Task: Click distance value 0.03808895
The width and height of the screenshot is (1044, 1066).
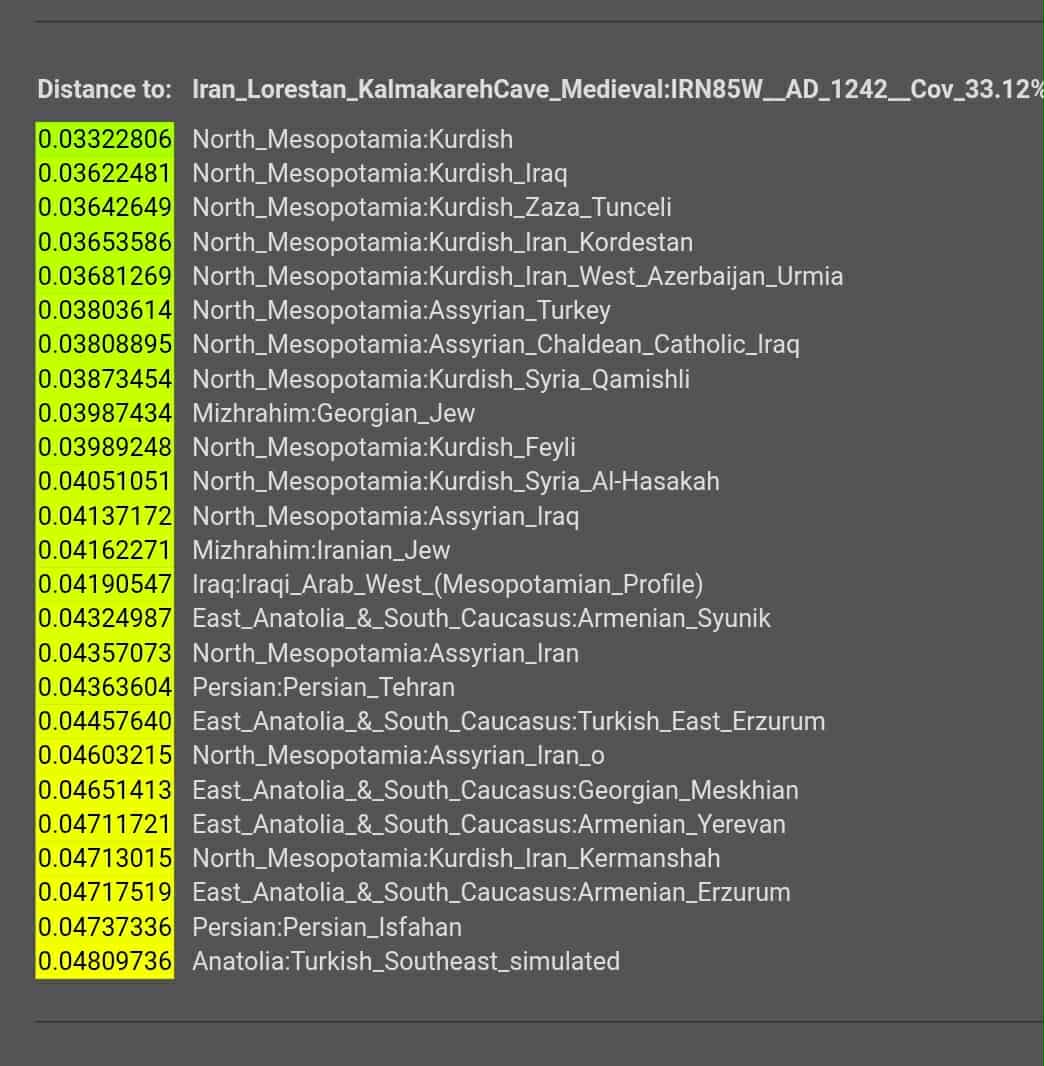Action: (105, 344)
